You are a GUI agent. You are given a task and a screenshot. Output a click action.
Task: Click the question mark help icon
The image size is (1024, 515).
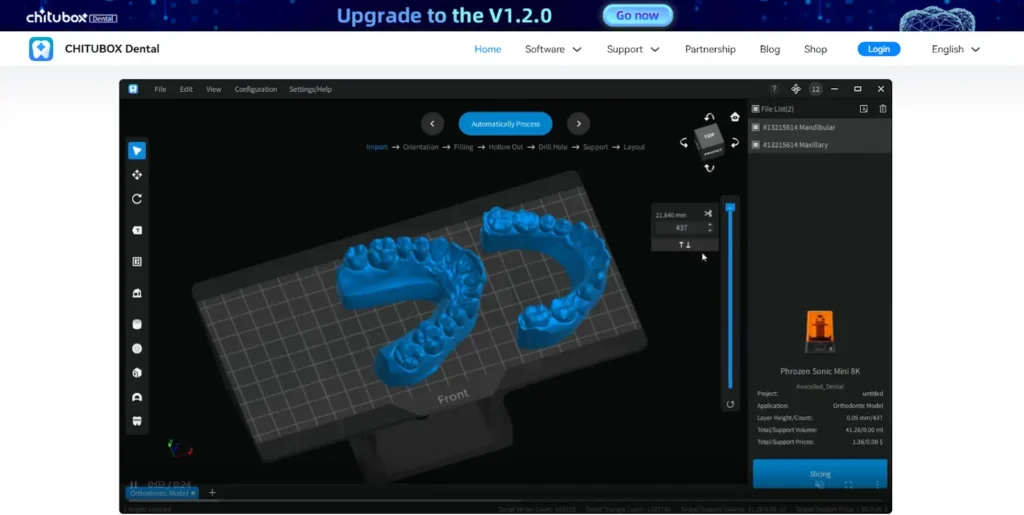click(774, 89)
